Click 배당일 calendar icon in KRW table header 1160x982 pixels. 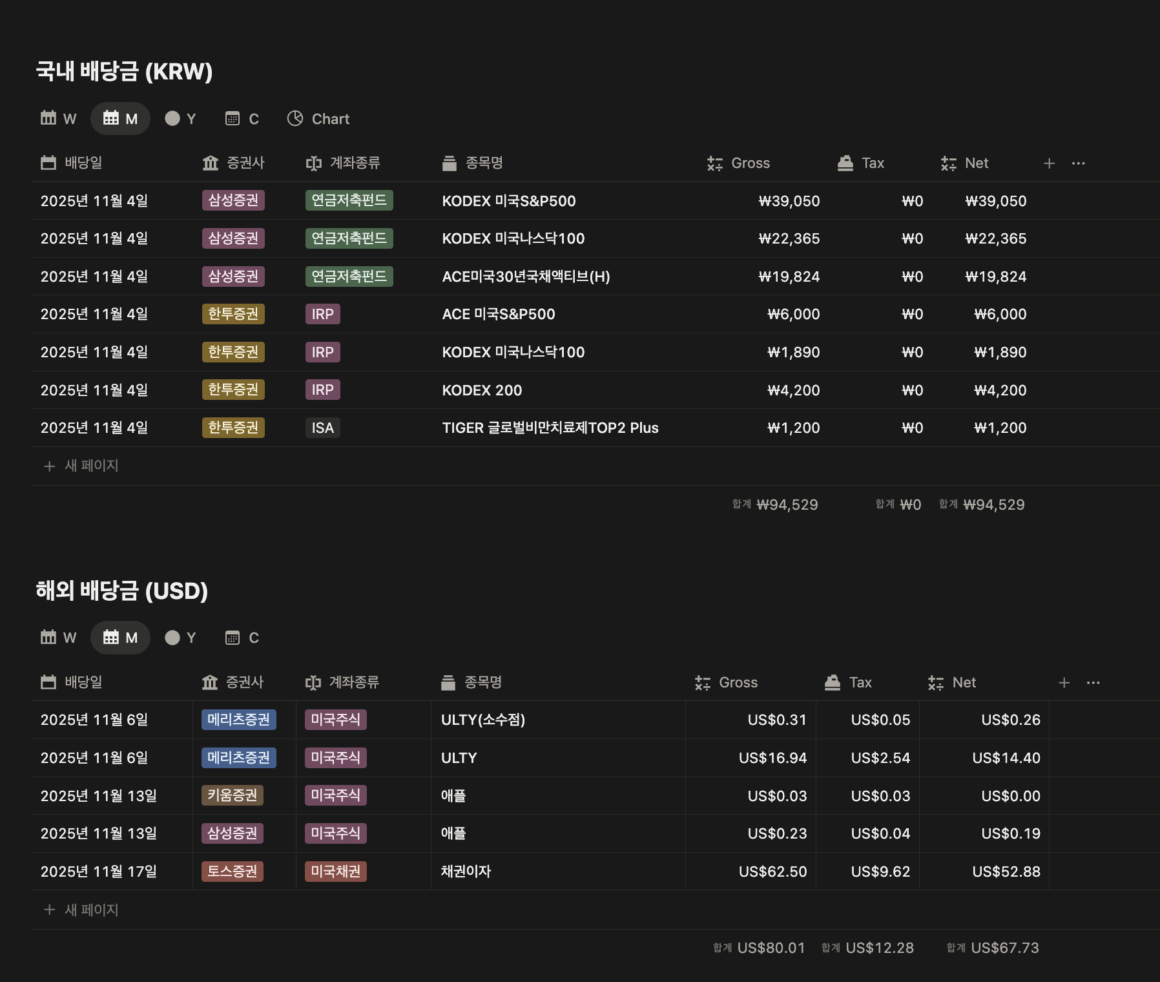click(x=48, y=163)
